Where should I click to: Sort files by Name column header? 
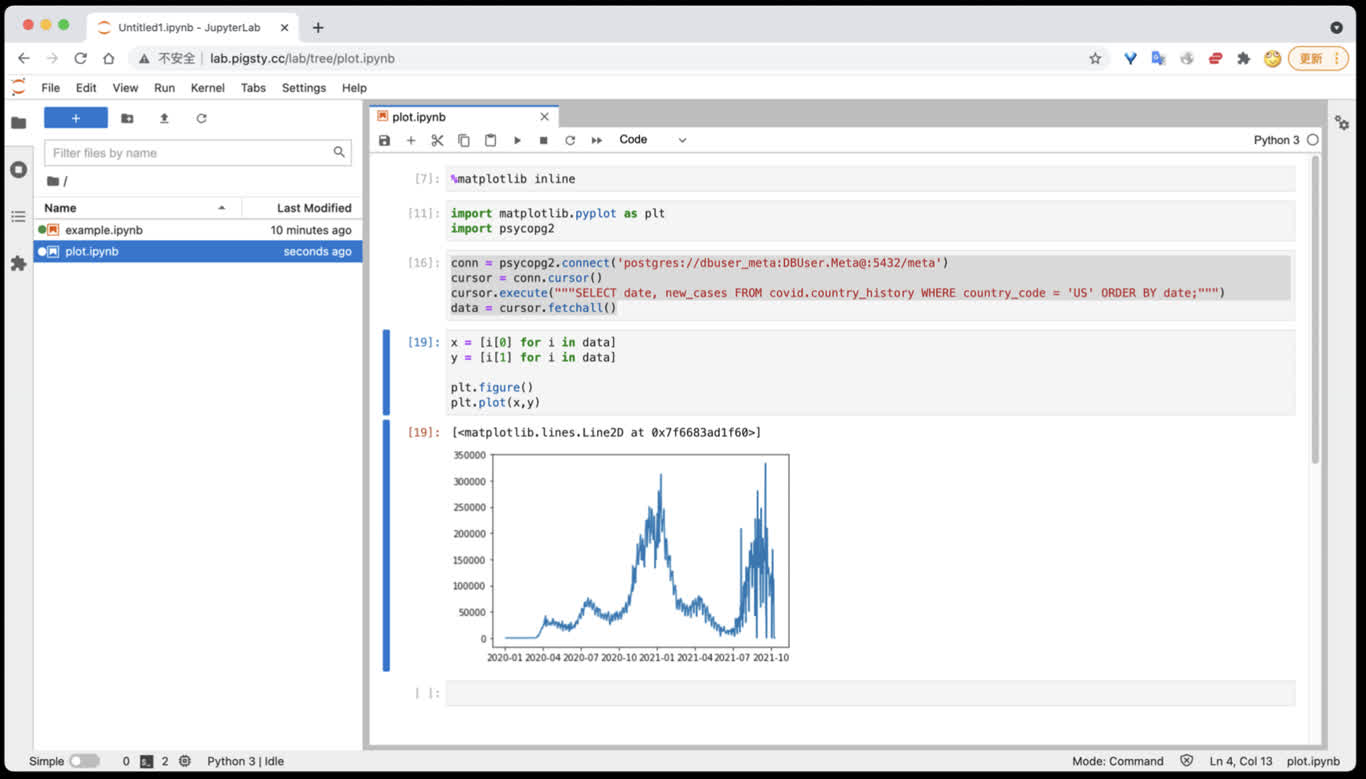pos(60,208)
